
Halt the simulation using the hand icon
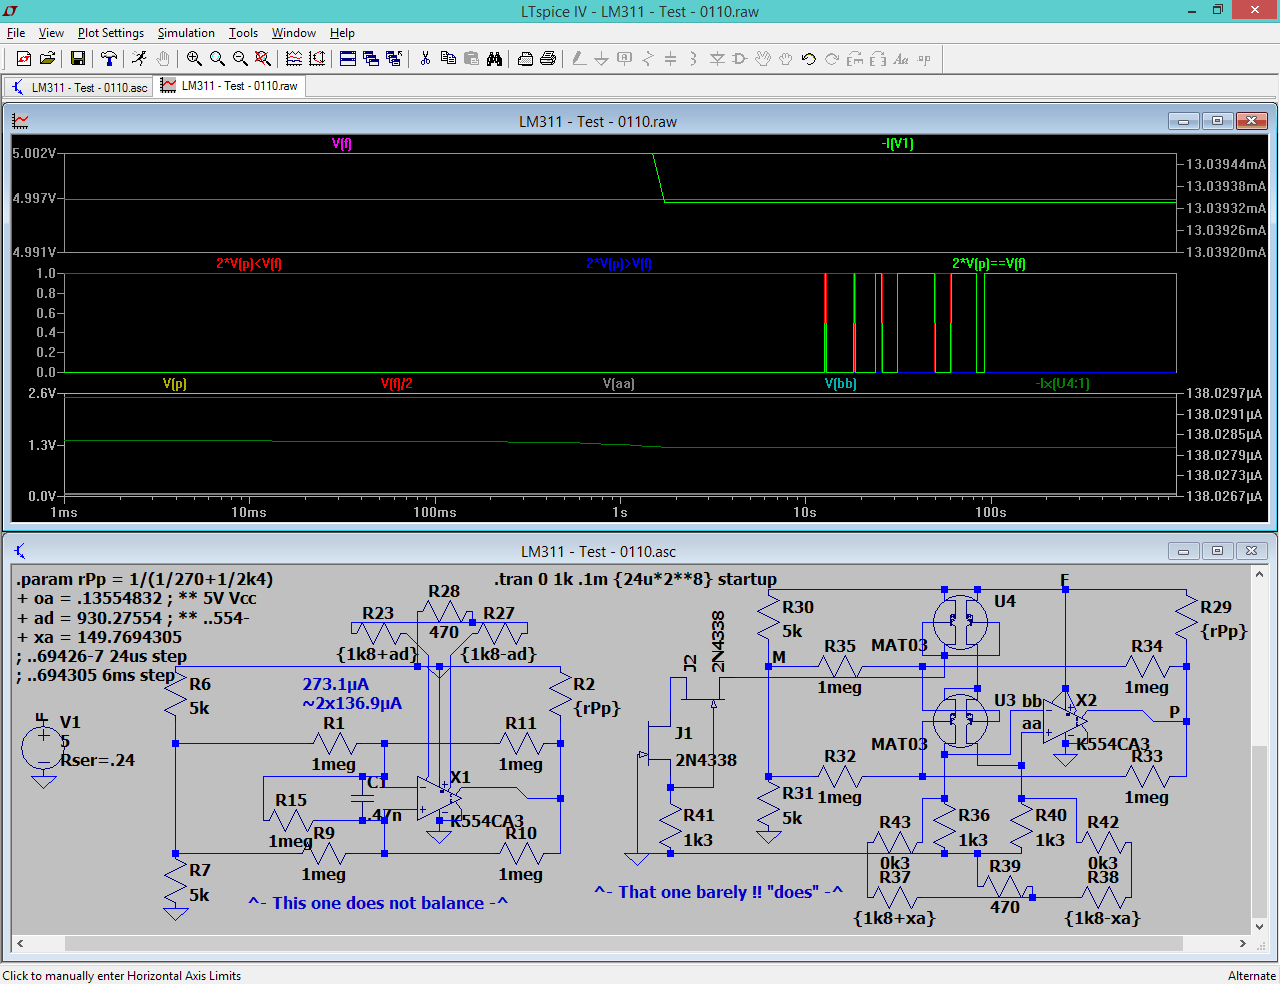[163, 59]
